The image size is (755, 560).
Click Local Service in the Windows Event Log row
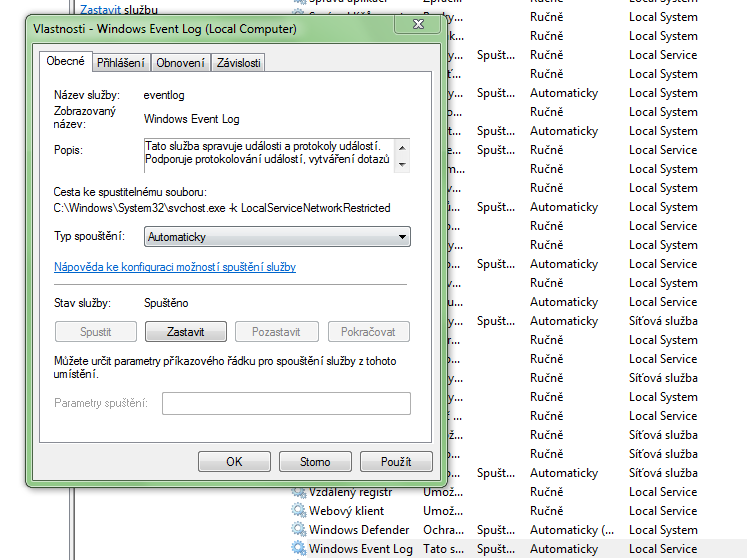click(x=663, y=548)
